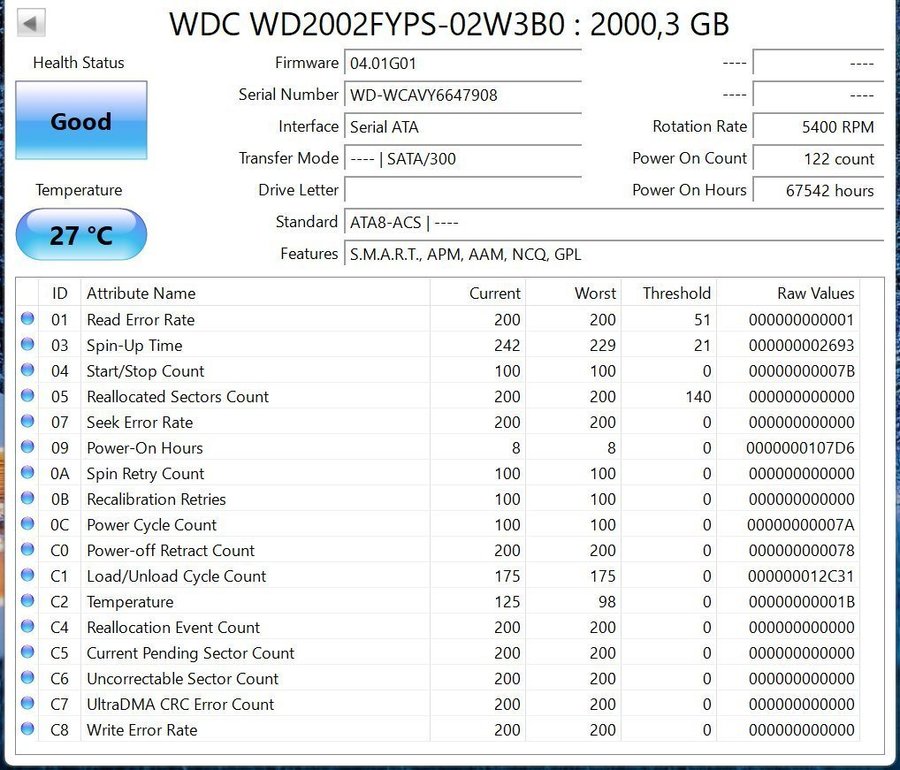
Task: Click status icon for Write Error Rate
Action: point(28,730)
